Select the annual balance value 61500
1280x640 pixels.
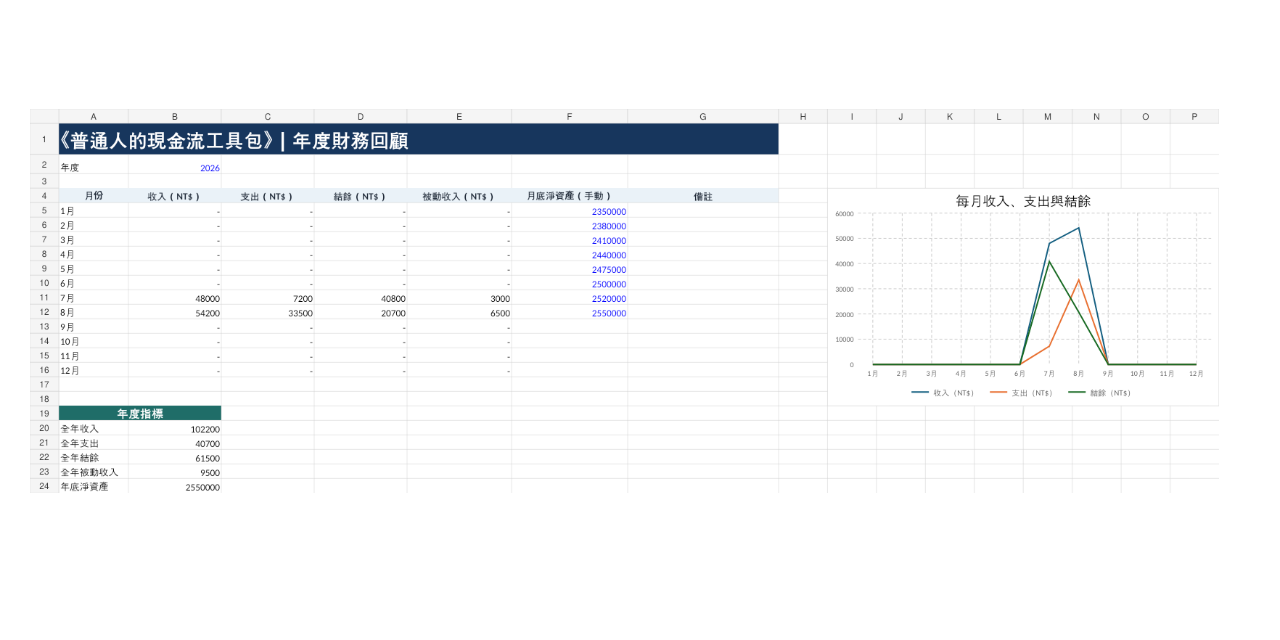click(x=175, y=458)
